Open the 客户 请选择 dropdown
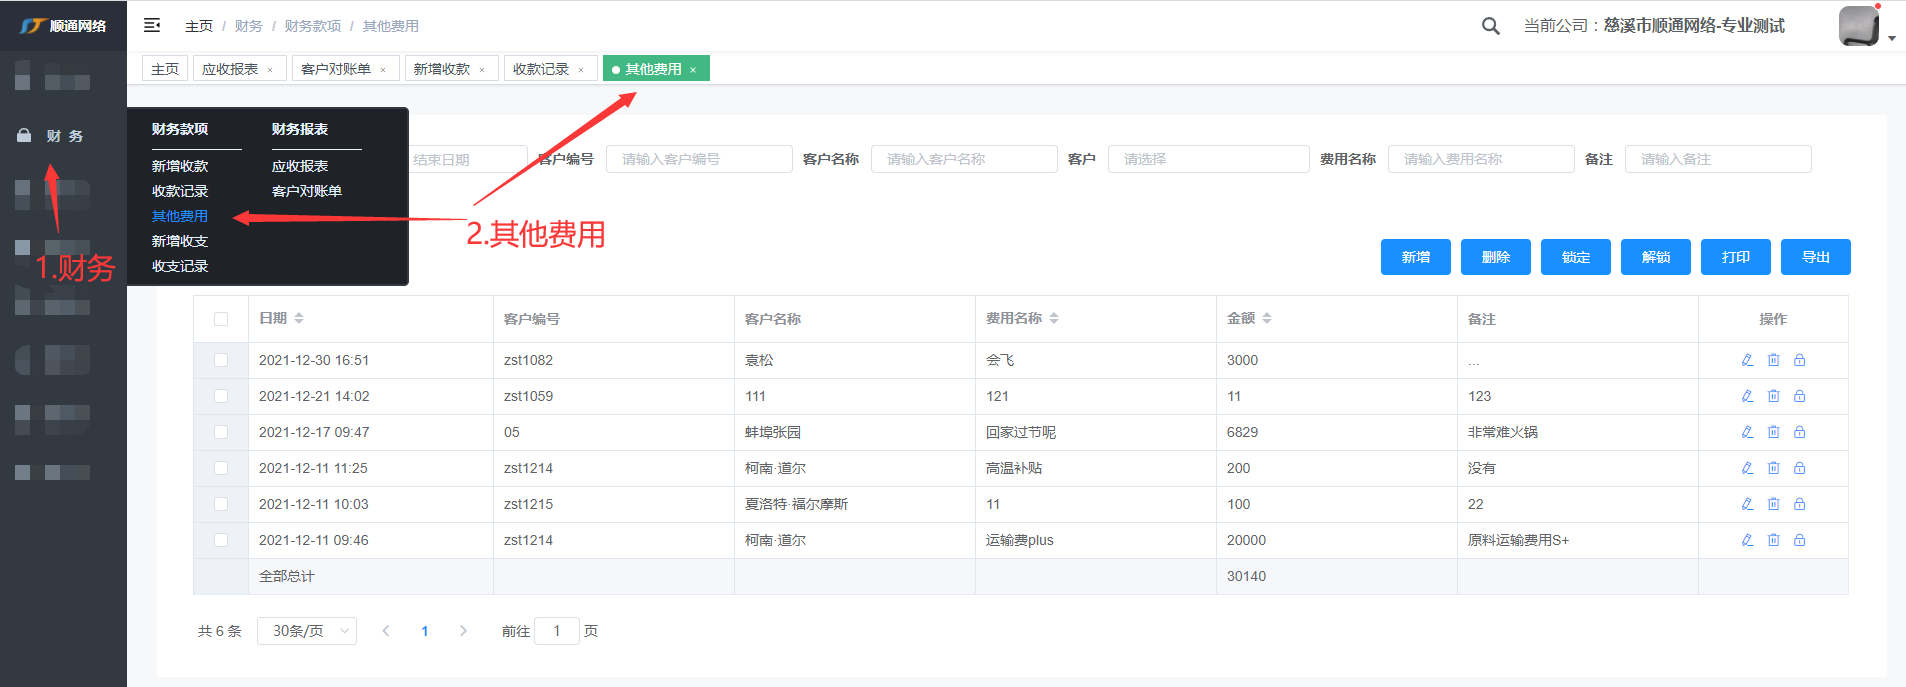This screenshot has width=1906, height=687. tap(1208, 159)
